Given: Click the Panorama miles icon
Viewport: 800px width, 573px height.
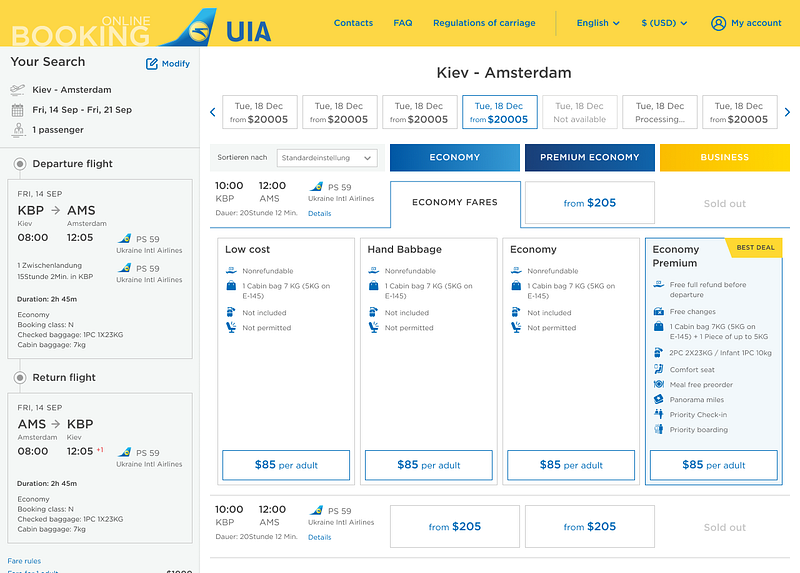Looking at the screenshot, I should [659, 399].
